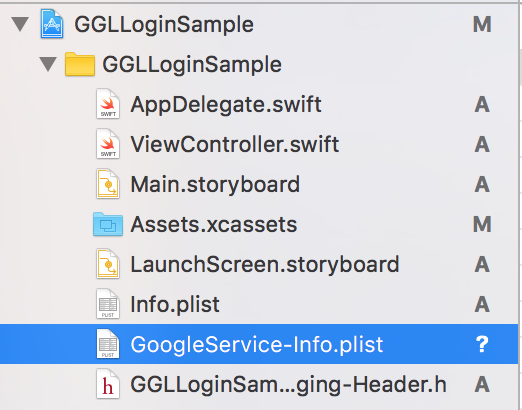Image resolution: width=522 pixels, height=410 pixels.
Task: Click the yellow GGLLoginSample folder icon
Action: coord(80,64)
